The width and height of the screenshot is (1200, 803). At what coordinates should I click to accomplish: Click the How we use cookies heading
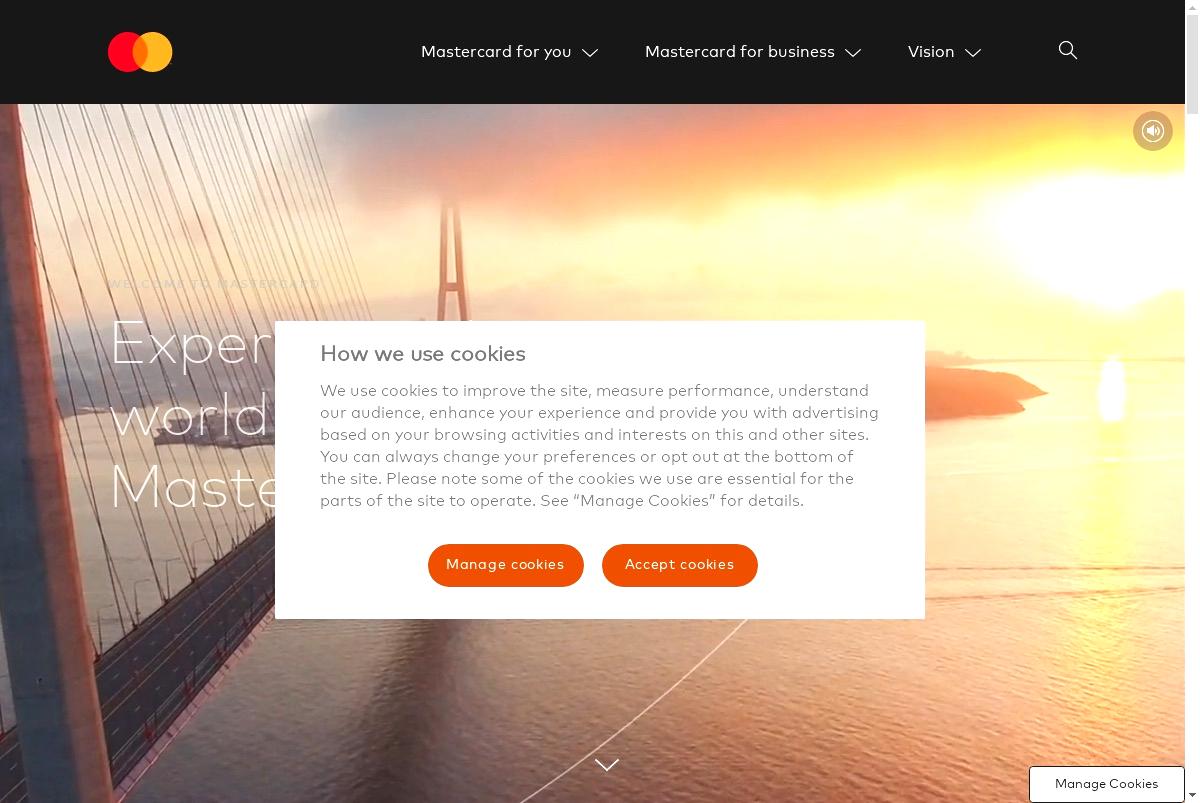click(423, 354)
